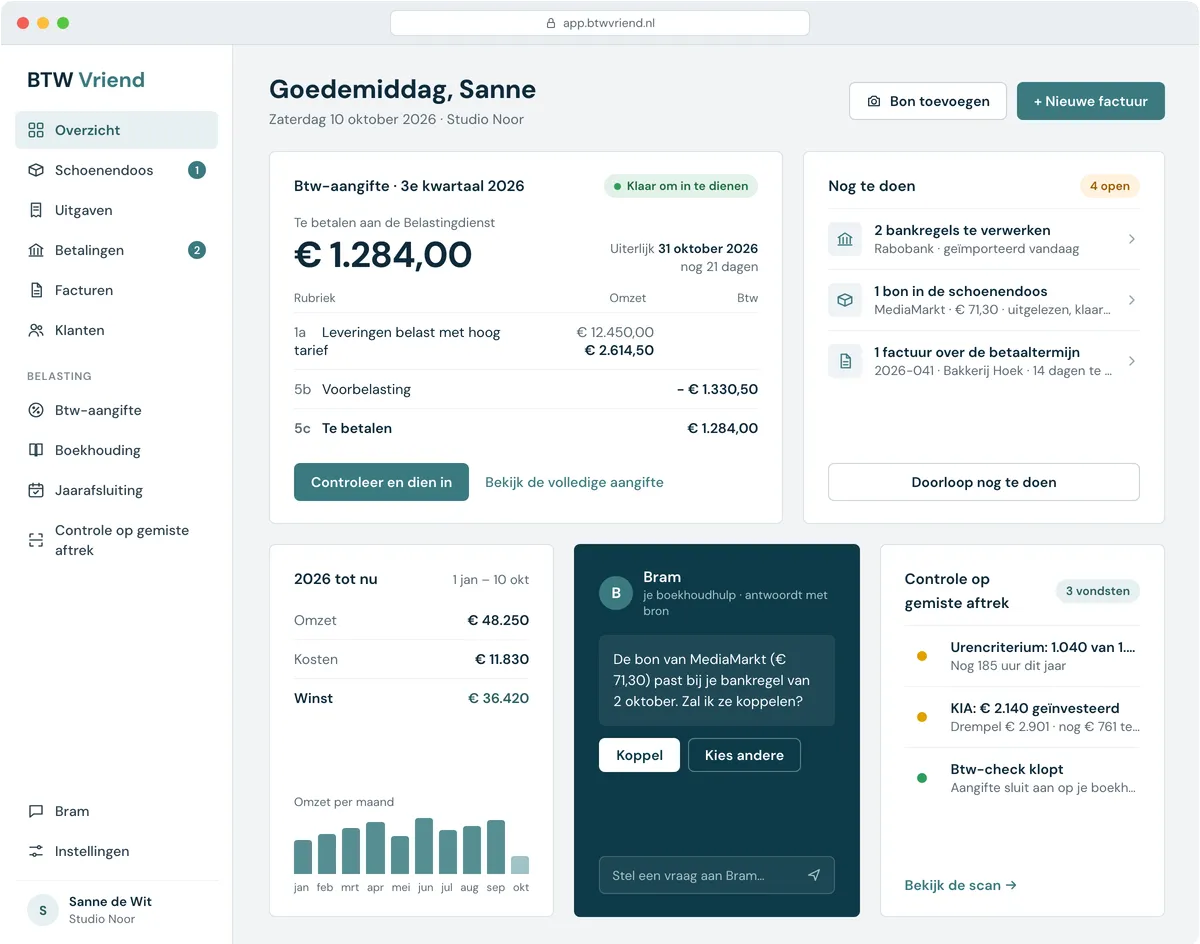Click the scan icon for gemiste aftrek
The height and width of the screenshot is (944, 1200).
pyautogui.click(x=36, y=540)
